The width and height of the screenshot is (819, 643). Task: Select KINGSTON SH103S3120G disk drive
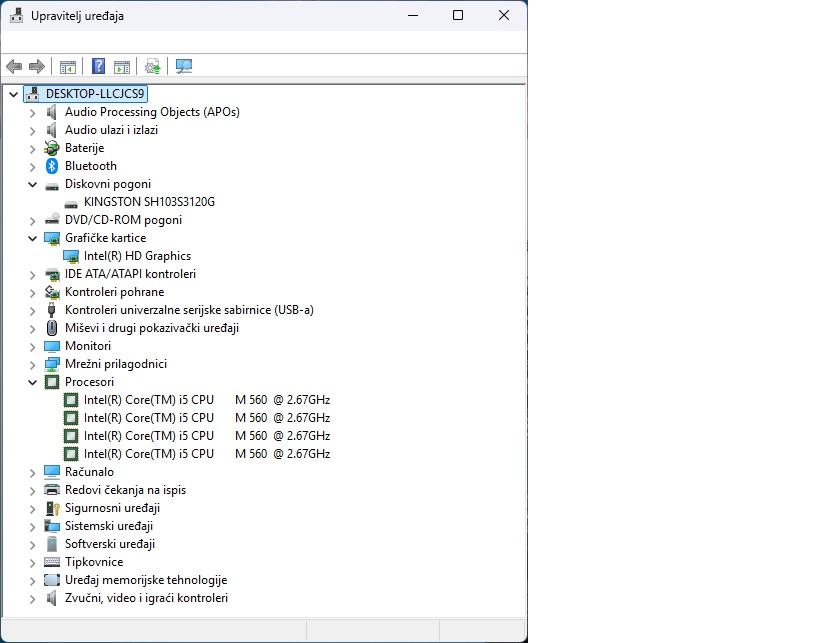[149, 202]
